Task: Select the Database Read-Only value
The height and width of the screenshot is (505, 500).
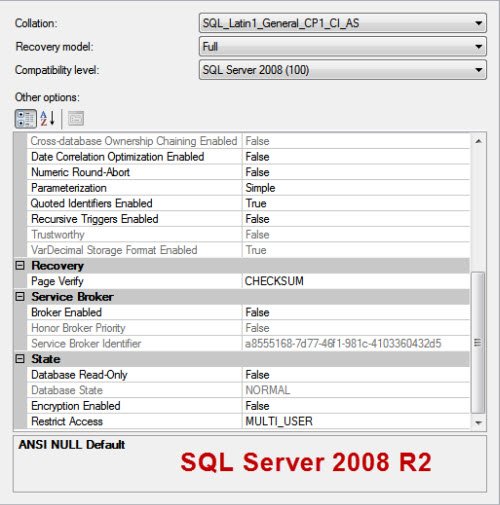Action: (x=356, y=375)
